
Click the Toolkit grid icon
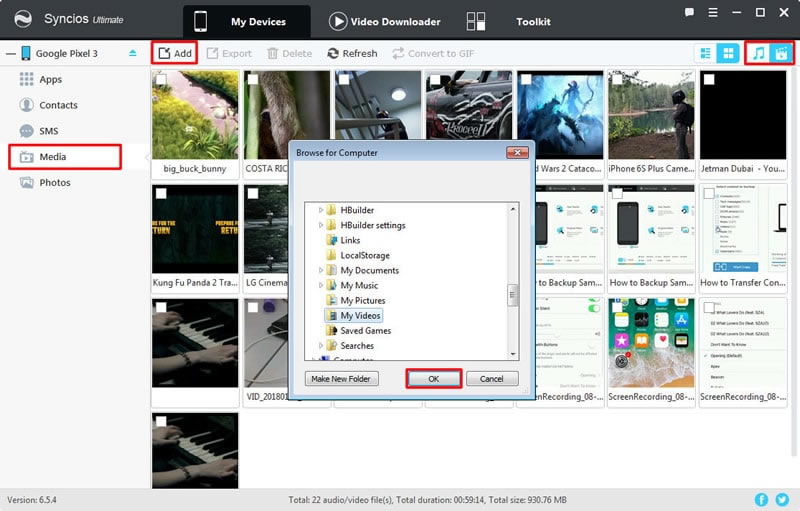tap(476, 21)
